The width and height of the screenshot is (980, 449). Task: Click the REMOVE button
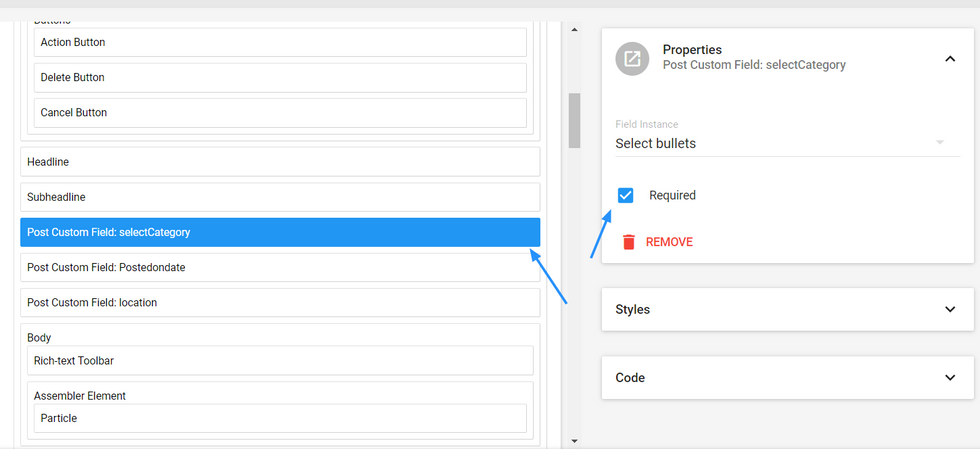pyautogui.click(x=658, y=242)
